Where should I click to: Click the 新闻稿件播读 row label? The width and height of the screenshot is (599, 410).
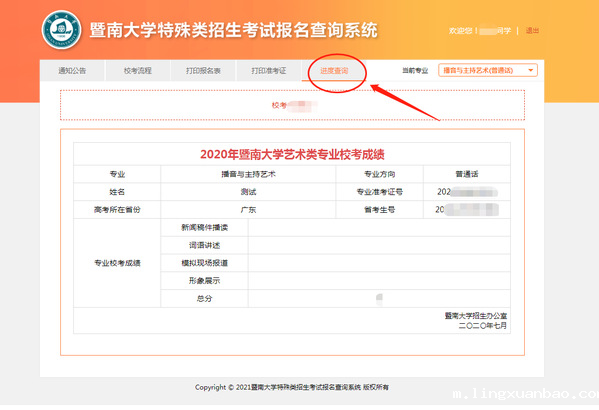(204, 228)
